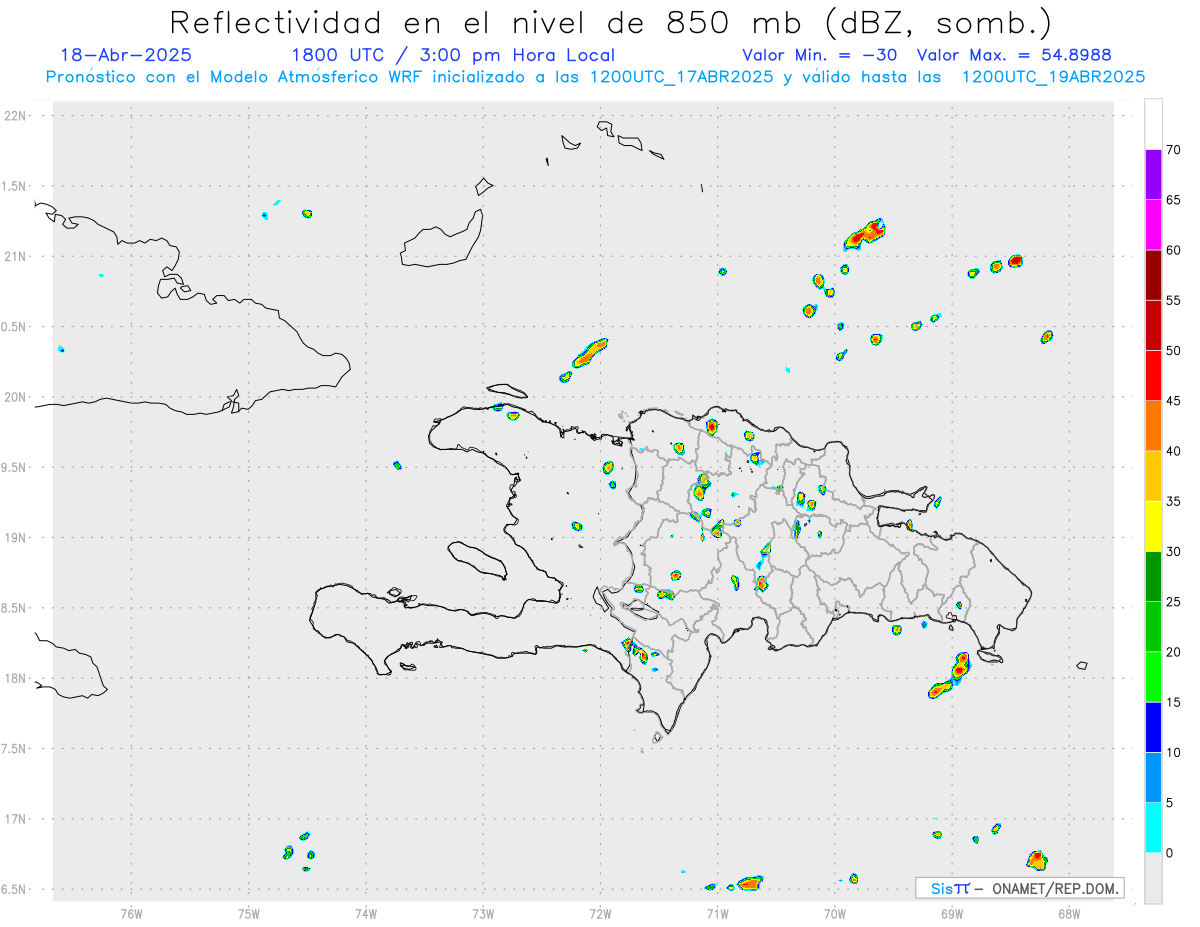Click the '73W' longitude label
Viewport: 1200px width, 927px height.
coord(483,914)
